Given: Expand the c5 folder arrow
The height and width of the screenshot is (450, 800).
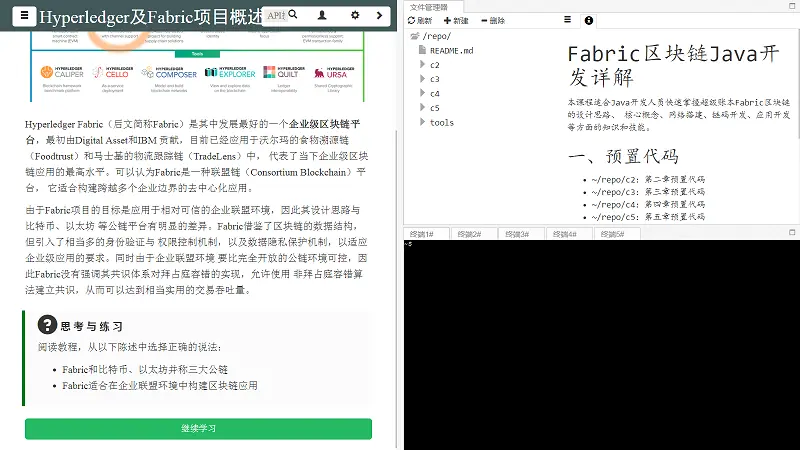Looking at the screenshot, I should pos(422,107).
